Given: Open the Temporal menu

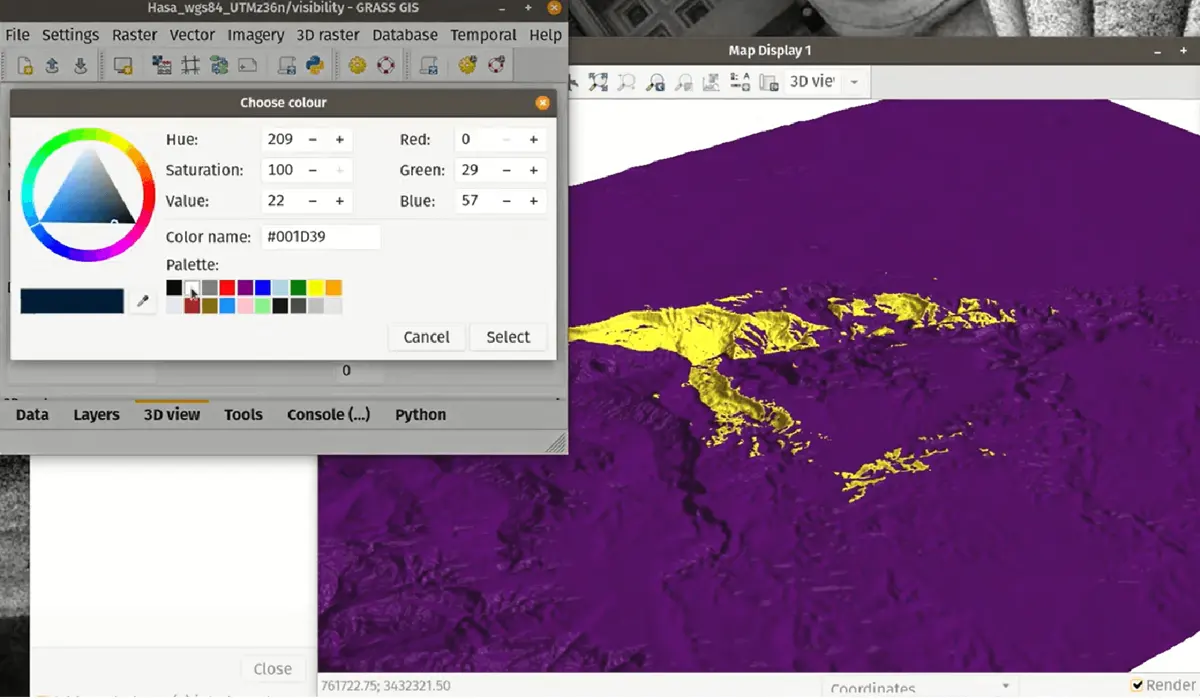Looking at the screenshot, I should tap(483, 35).
